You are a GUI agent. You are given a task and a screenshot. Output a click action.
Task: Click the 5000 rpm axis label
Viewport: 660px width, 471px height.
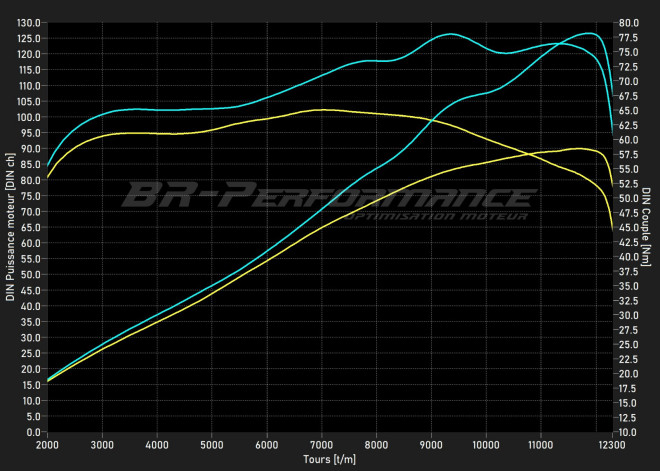click(212, 443)
